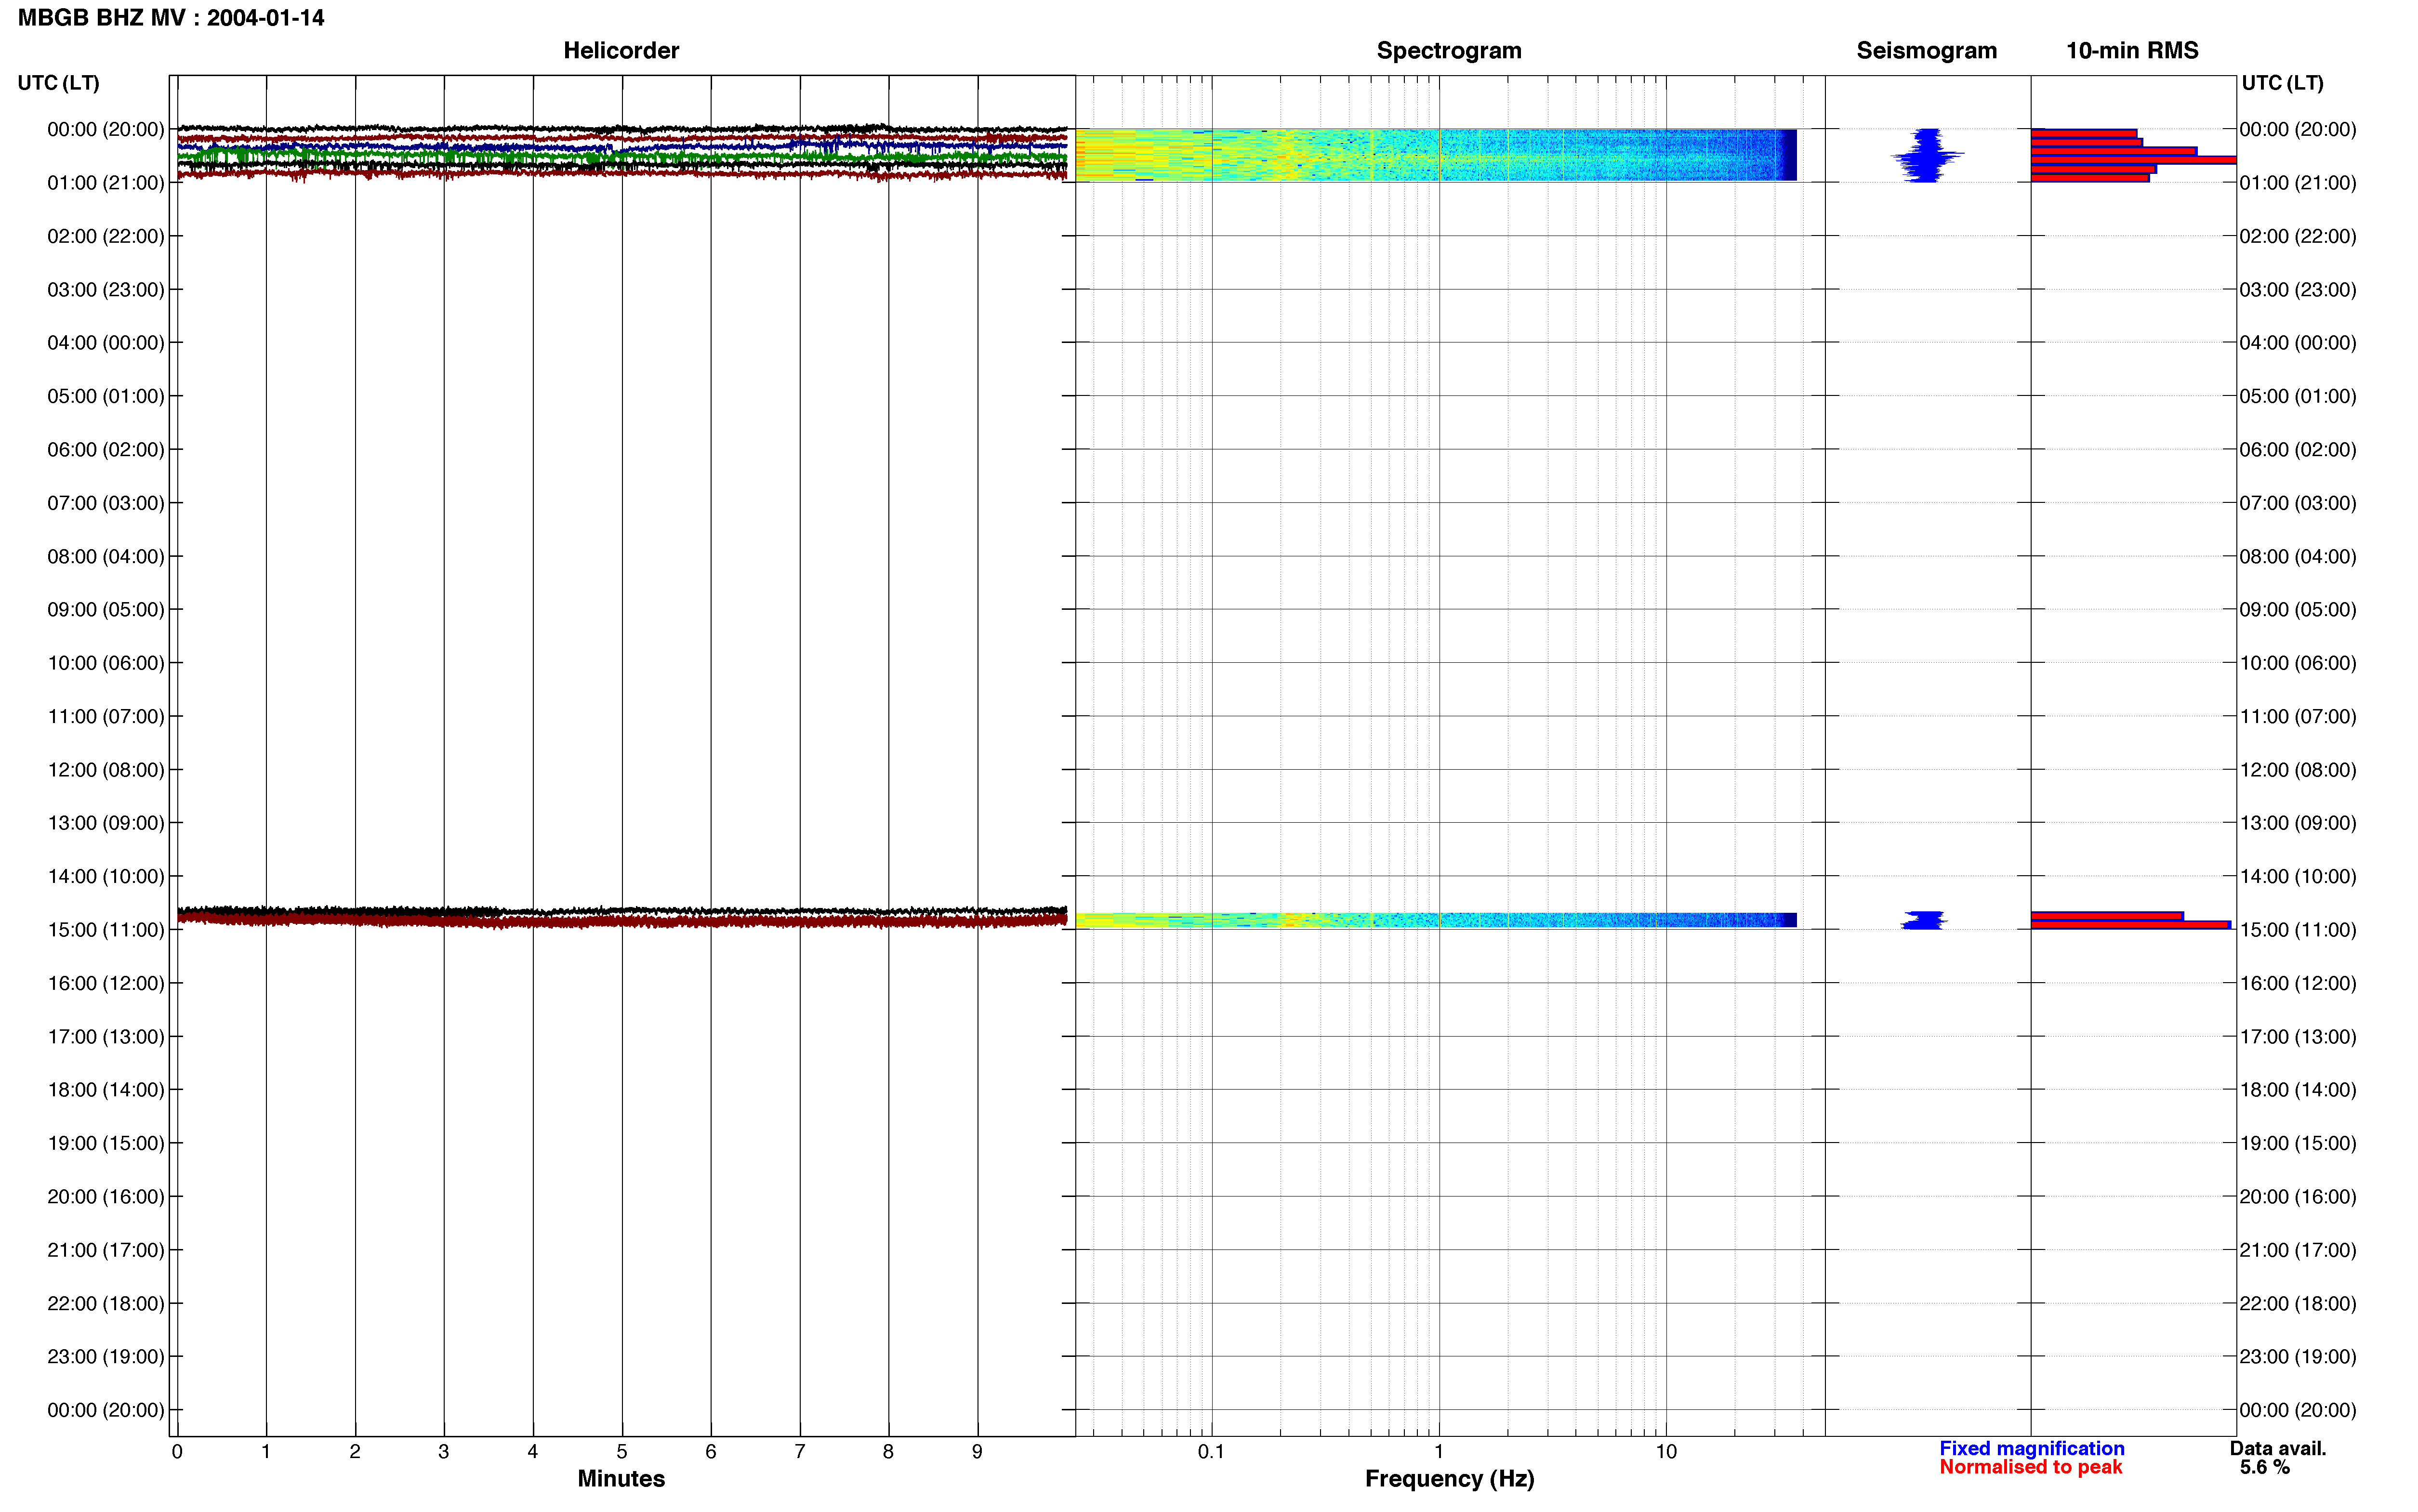Click the 1 tick label on the frequency axis

[x=1439, y=1452]
